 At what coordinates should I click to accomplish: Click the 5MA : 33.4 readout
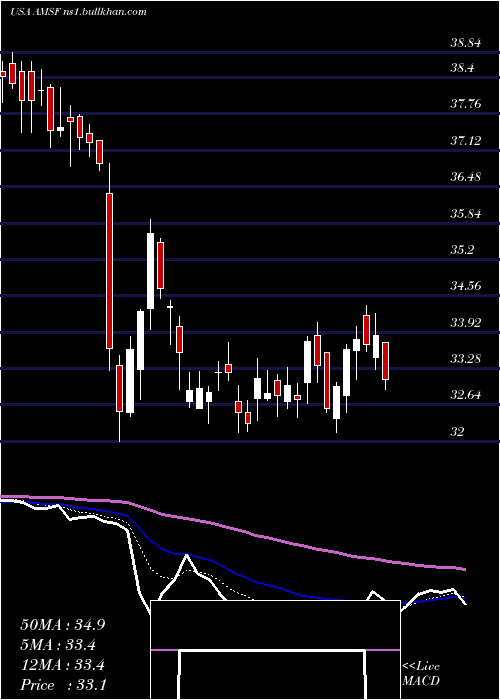[58, 645]
